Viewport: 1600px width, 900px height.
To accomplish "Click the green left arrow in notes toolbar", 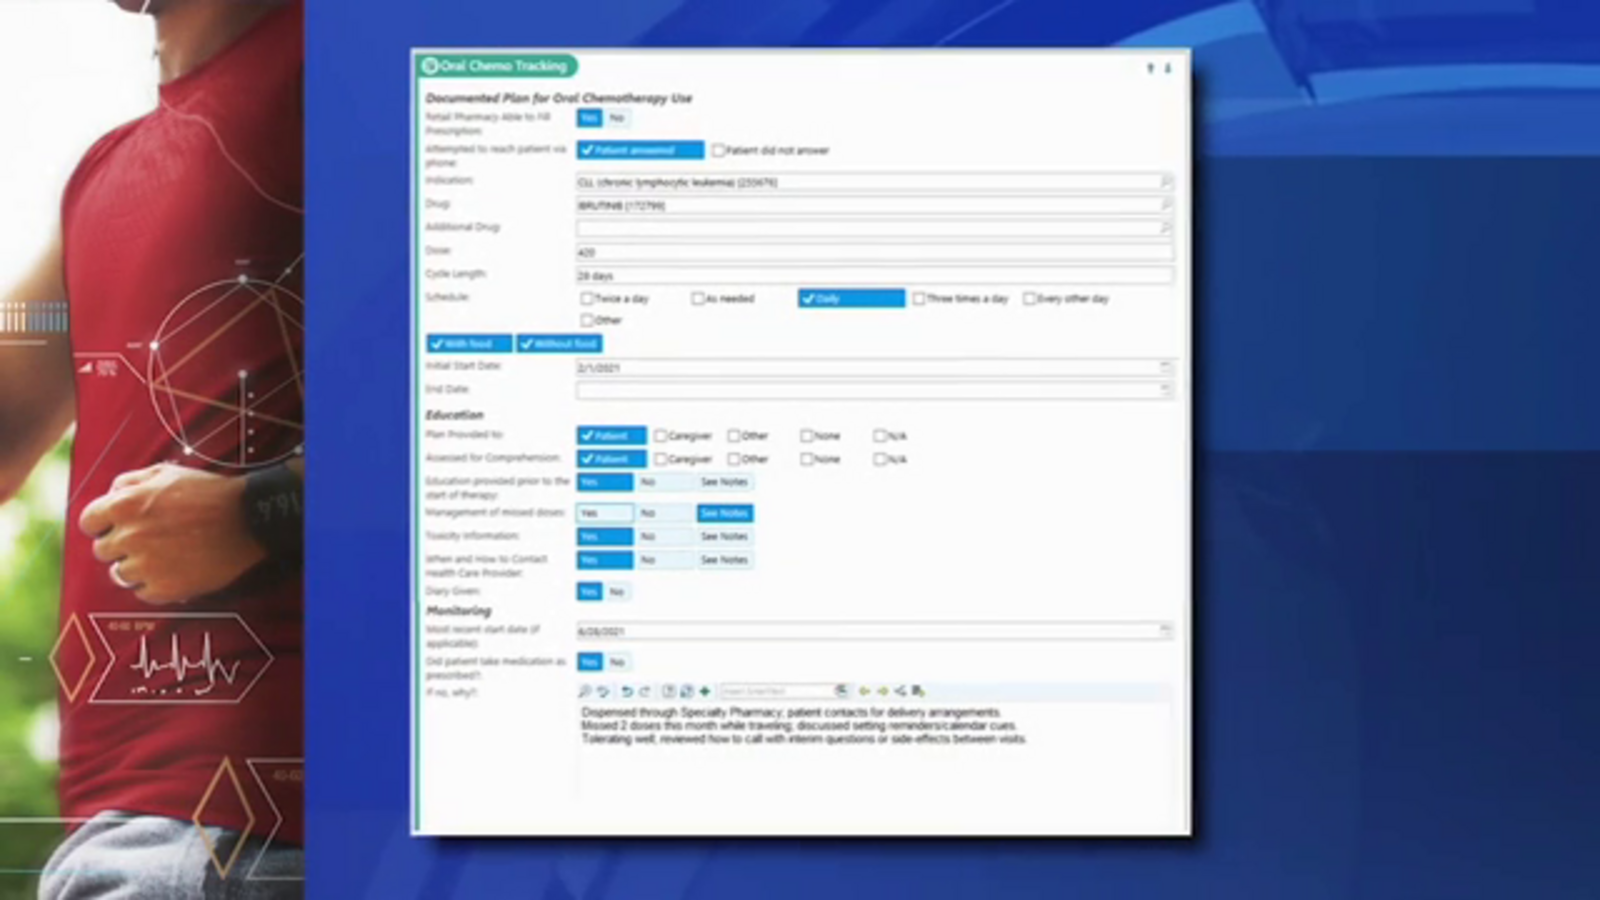I will [864, 691].
